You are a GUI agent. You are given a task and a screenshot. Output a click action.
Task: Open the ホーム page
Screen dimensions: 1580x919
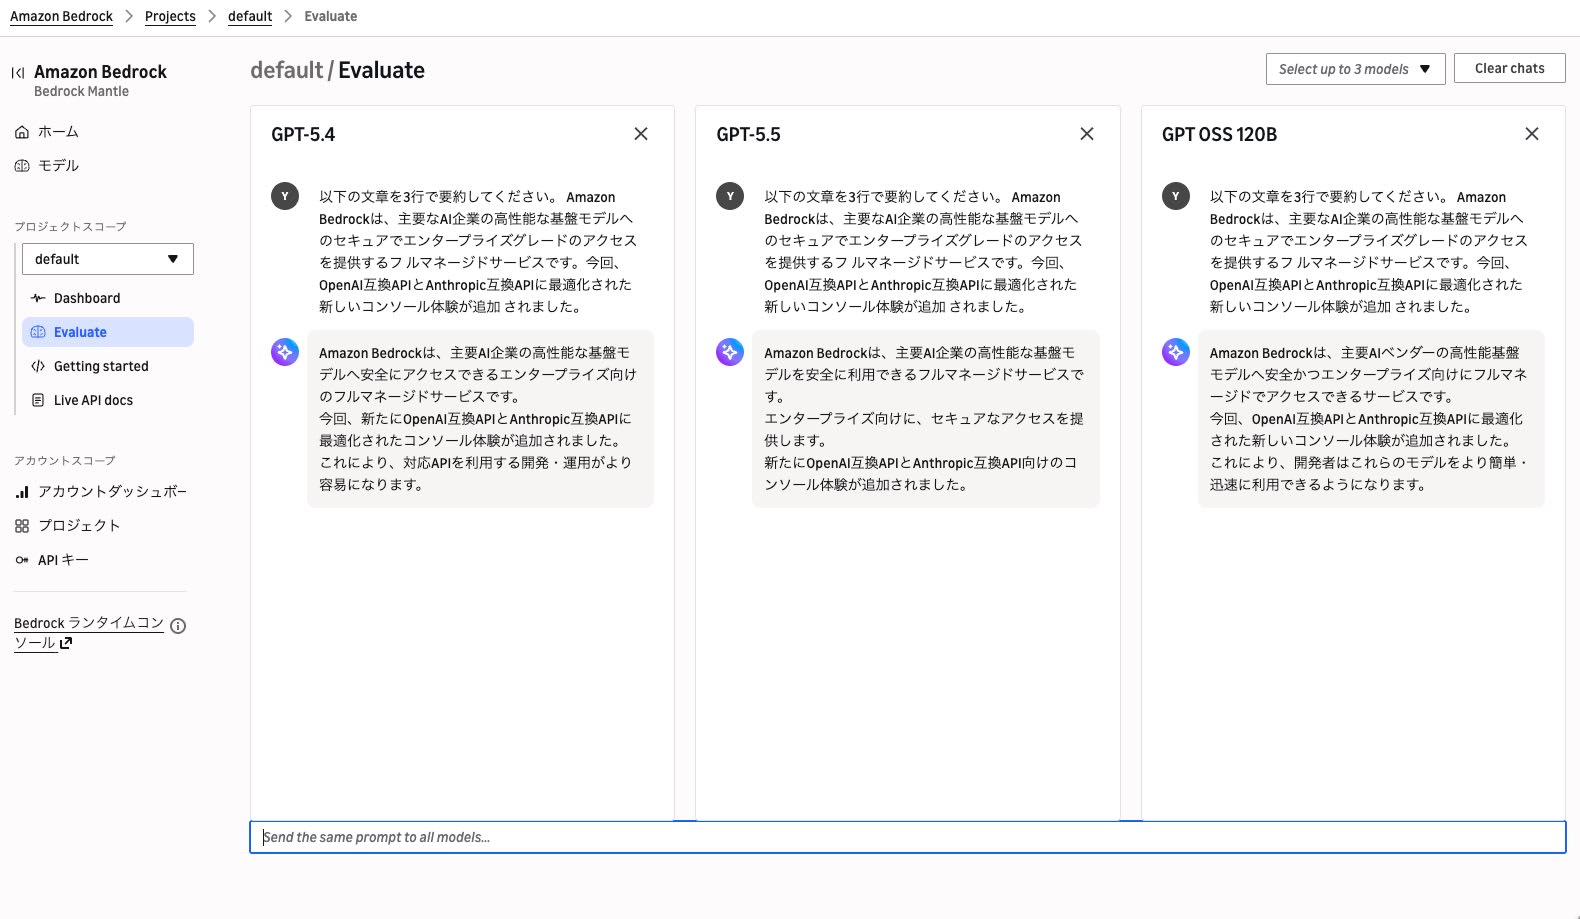(58, 132)
